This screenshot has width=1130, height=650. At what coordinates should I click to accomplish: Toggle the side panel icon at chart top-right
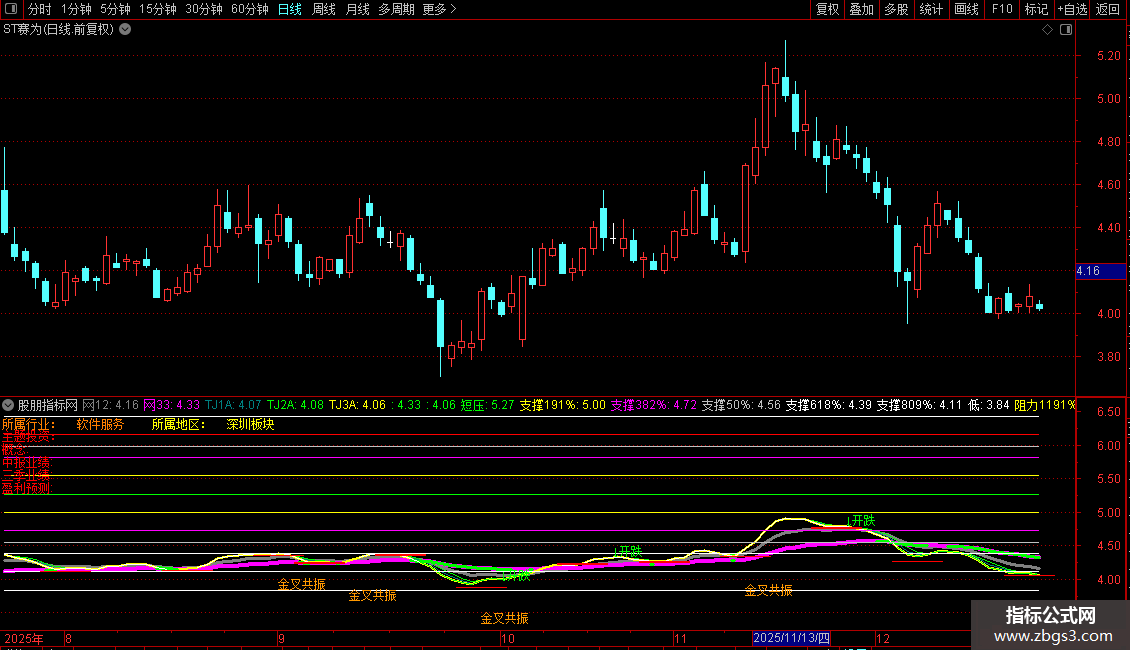coord(1068,29)
